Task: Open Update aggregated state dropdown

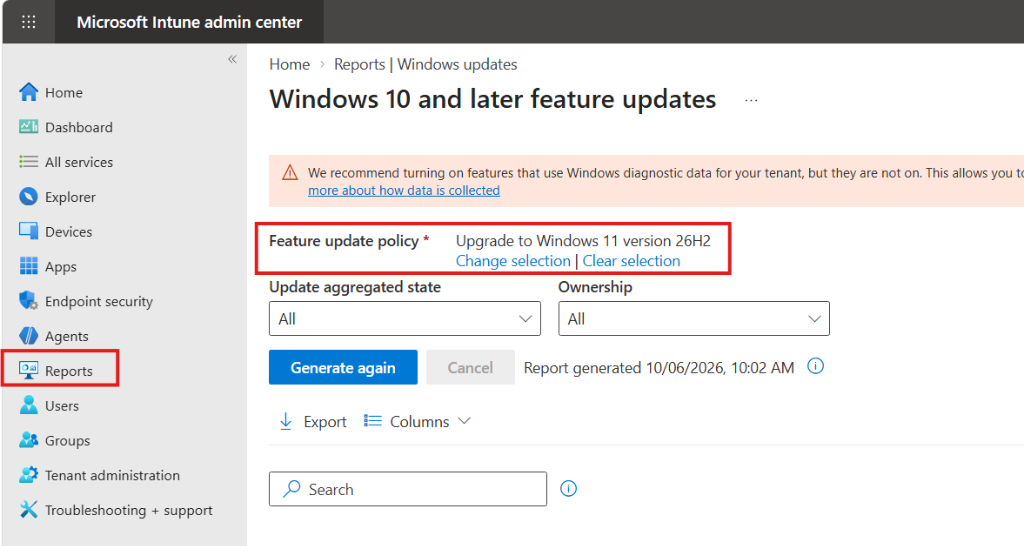Action: pos(405,319)
